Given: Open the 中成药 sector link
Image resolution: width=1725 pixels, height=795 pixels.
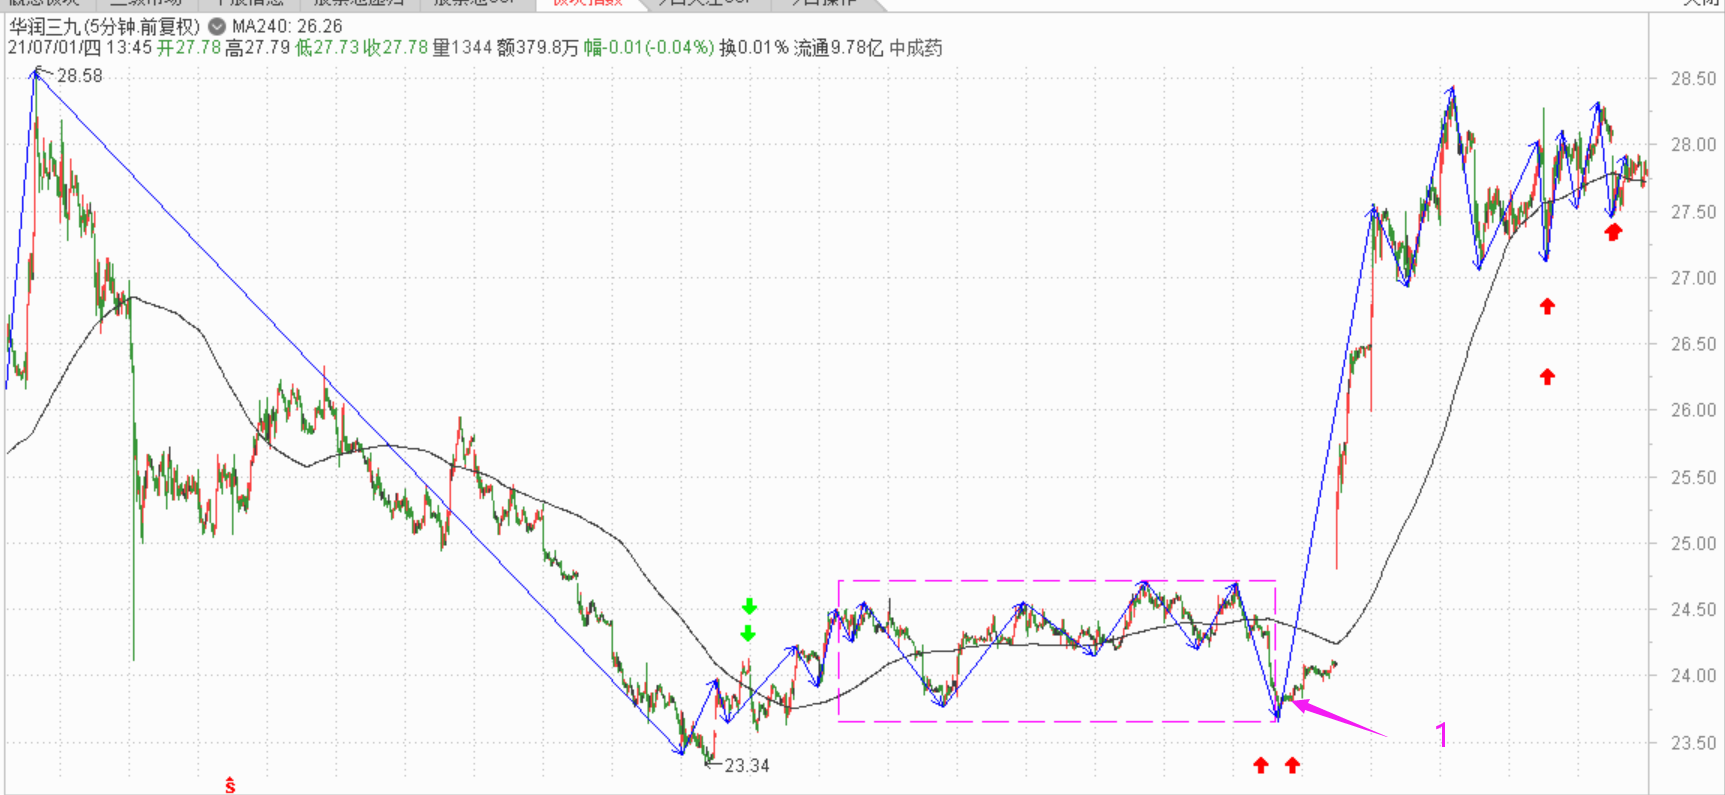Looking at the screenshot, I should (x=915, y=48).
